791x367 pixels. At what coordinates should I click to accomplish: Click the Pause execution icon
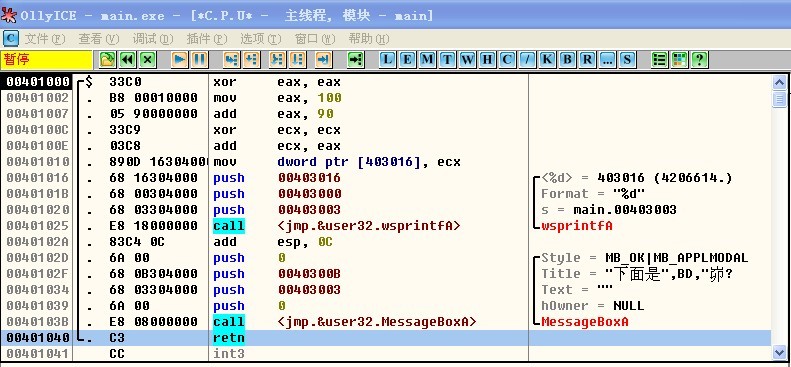(199, 60)
